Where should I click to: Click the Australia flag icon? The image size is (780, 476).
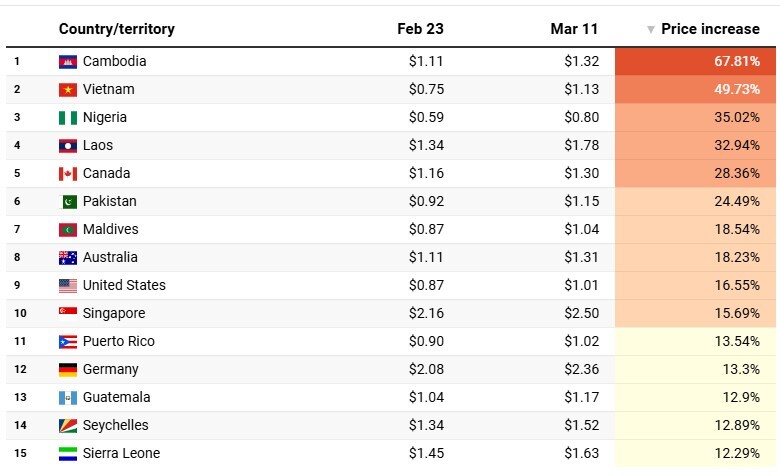[68, 258]
